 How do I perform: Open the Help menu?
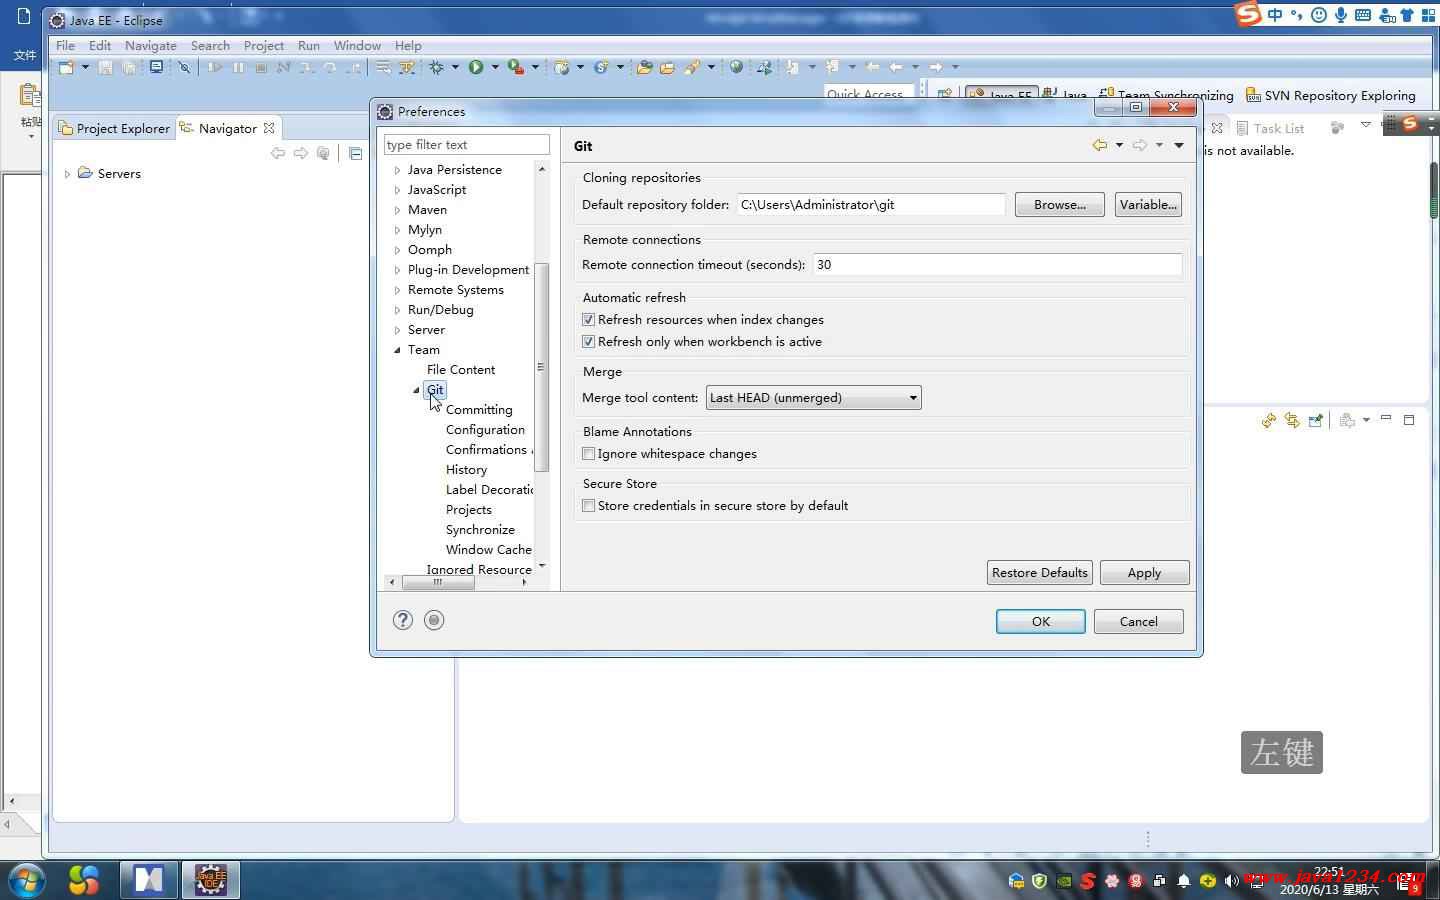pyautogui.click(x=408, y=46)
